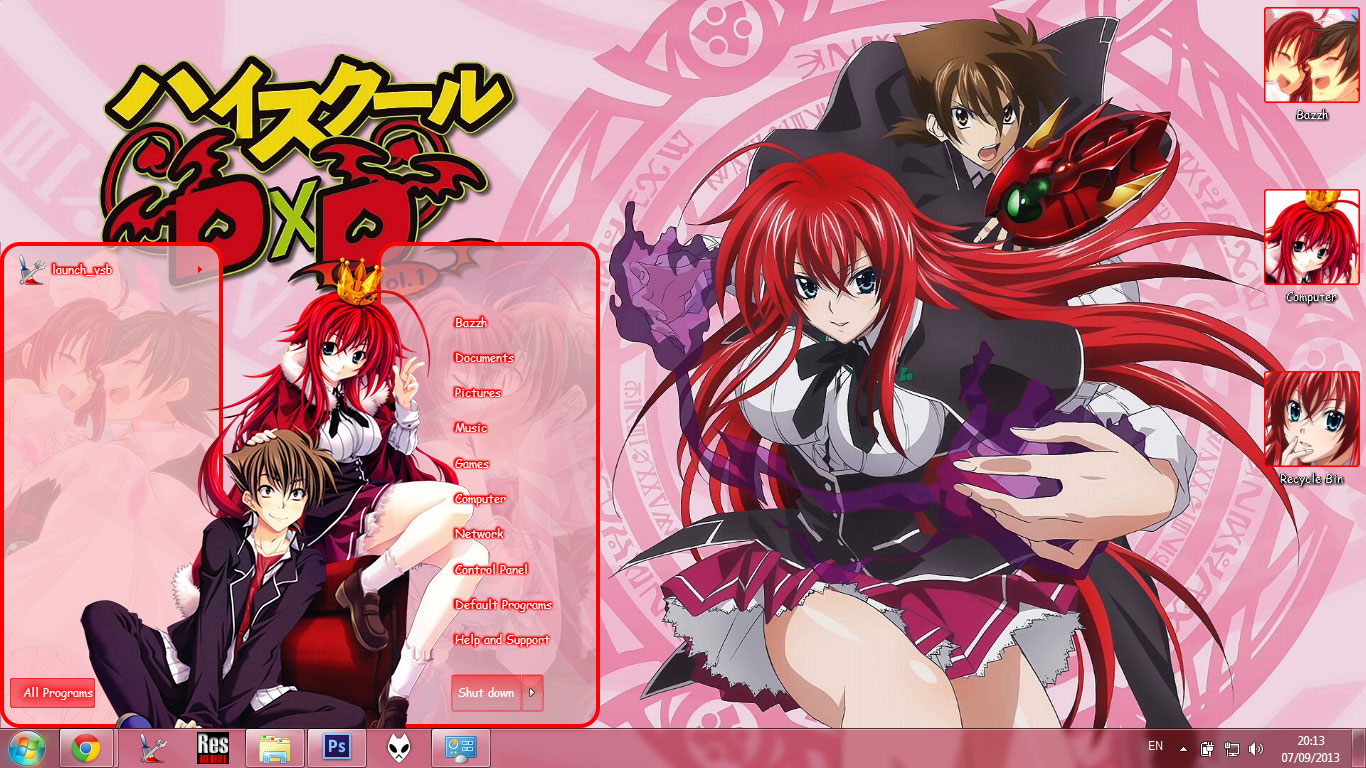
Task: Select the Computer desktop icon
Action: (x=1311, y=247)
